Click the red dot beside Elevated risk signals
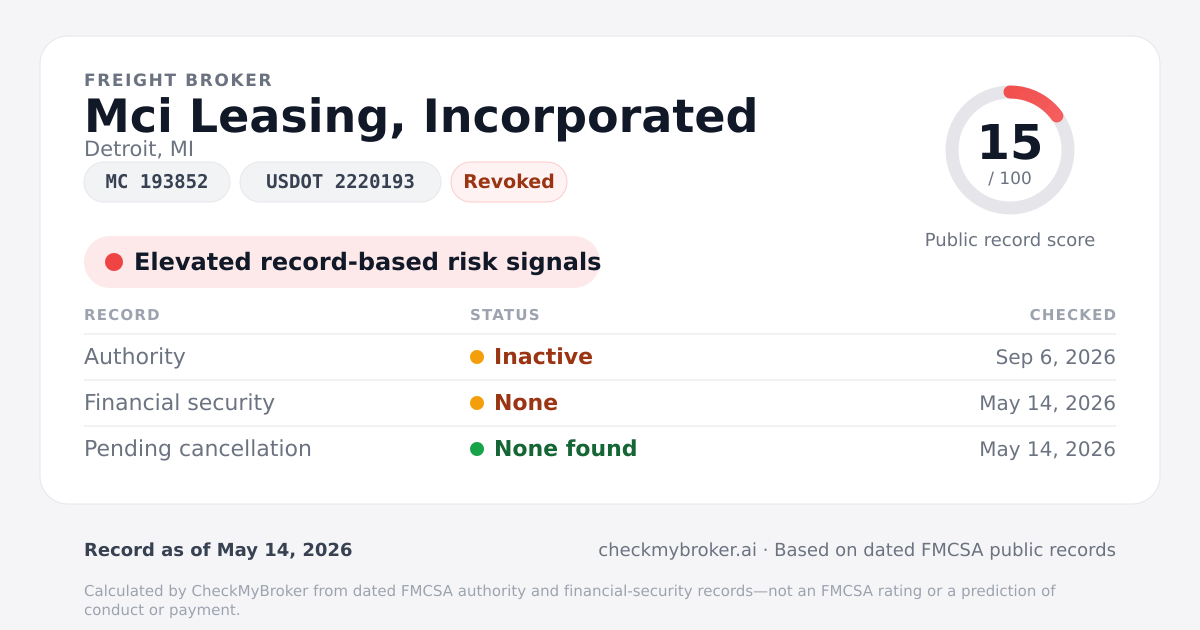 [114, 262]
